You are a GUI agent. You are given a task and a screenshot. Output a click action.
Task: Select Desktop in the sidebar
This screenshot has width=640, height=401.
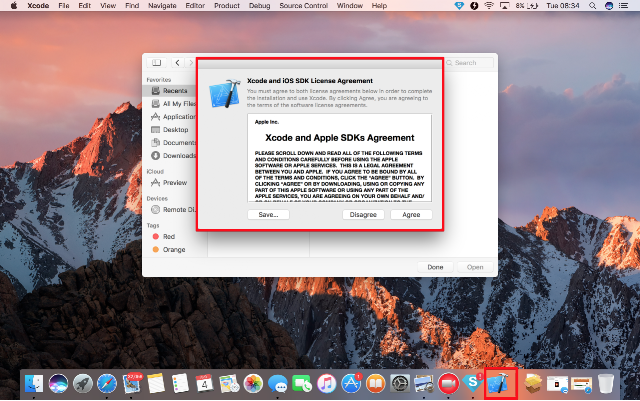point(170,130)
